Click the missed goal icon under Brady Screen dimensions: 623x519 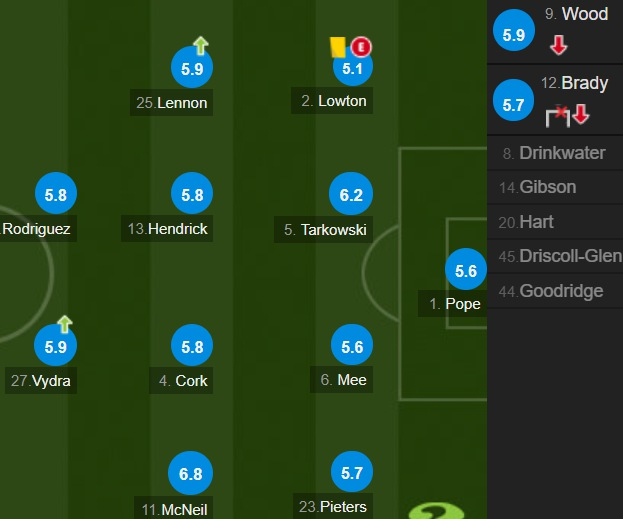coord(558,116)
